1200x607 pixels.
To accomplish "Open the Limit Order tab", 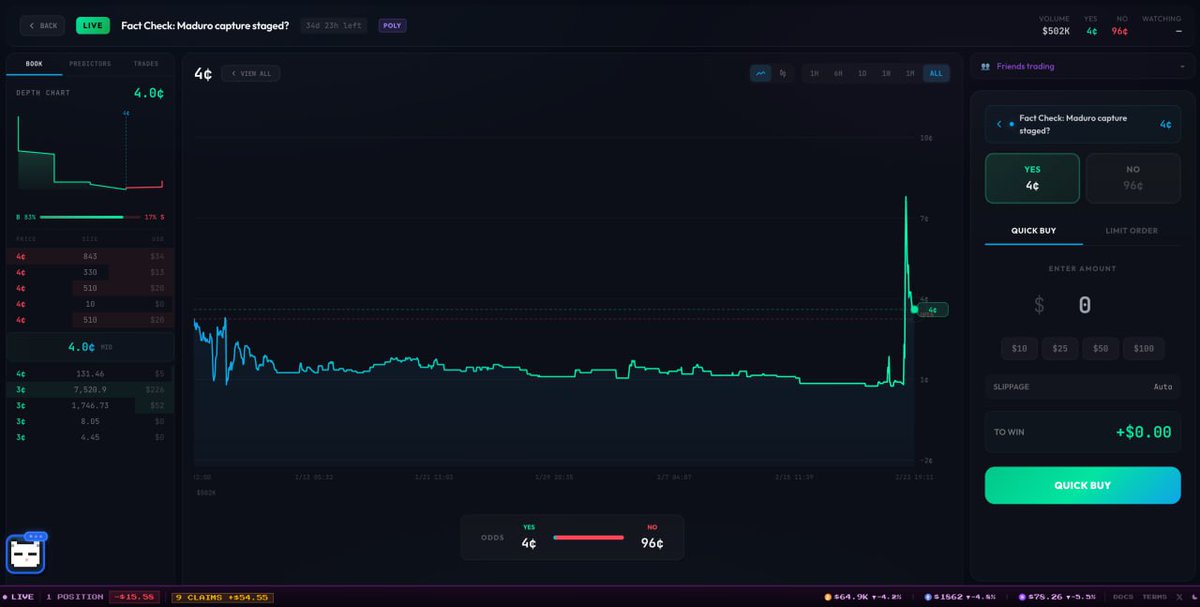I will tap(1131, 230).
